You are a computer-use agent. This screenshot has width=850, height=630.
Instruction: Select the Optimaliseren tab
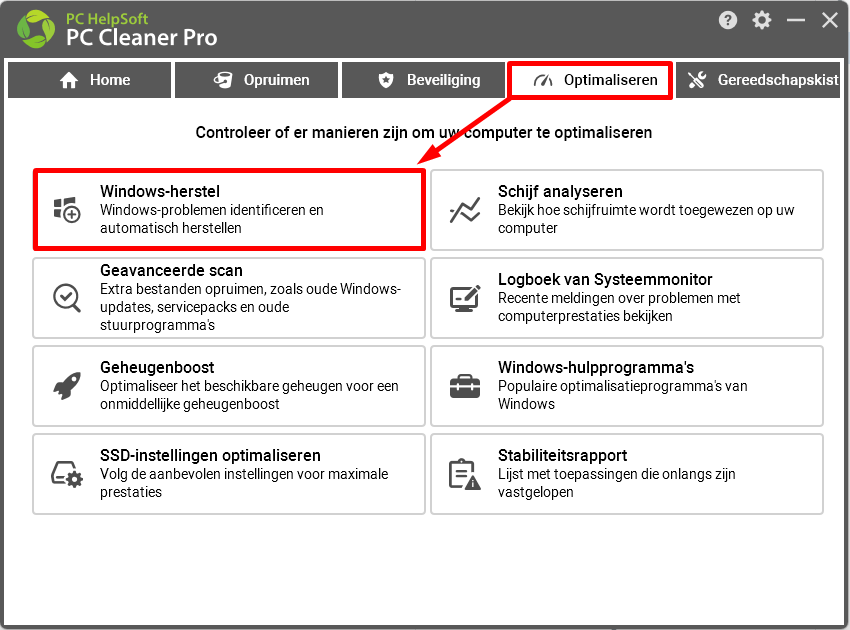590,80
